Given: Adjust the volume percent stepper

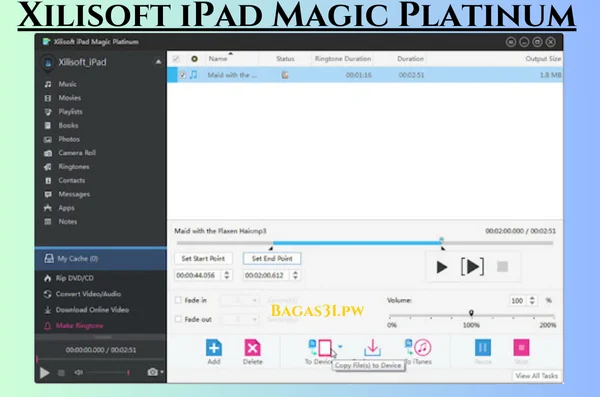Looking at the screenshot, I should pyautogui.click(x=532, y=301).
